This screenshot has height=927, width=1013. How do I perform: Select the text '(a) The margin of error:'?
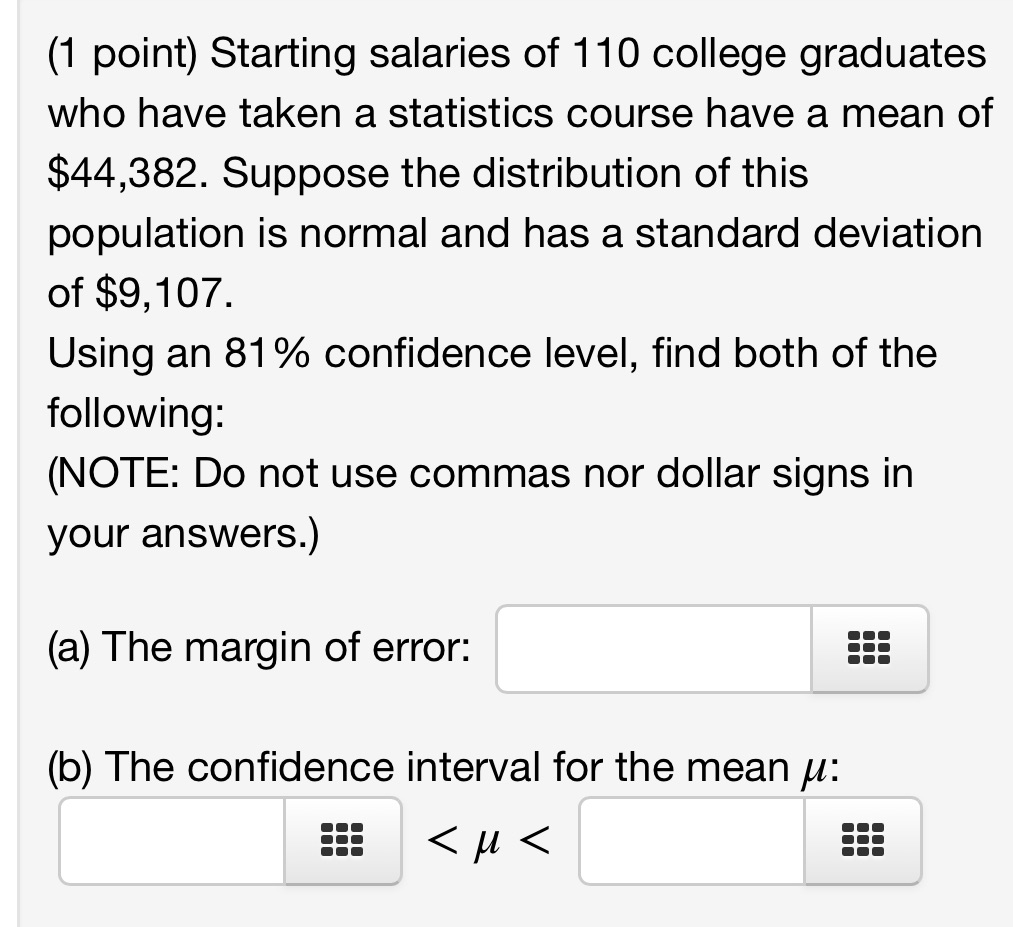click(260, 648)
